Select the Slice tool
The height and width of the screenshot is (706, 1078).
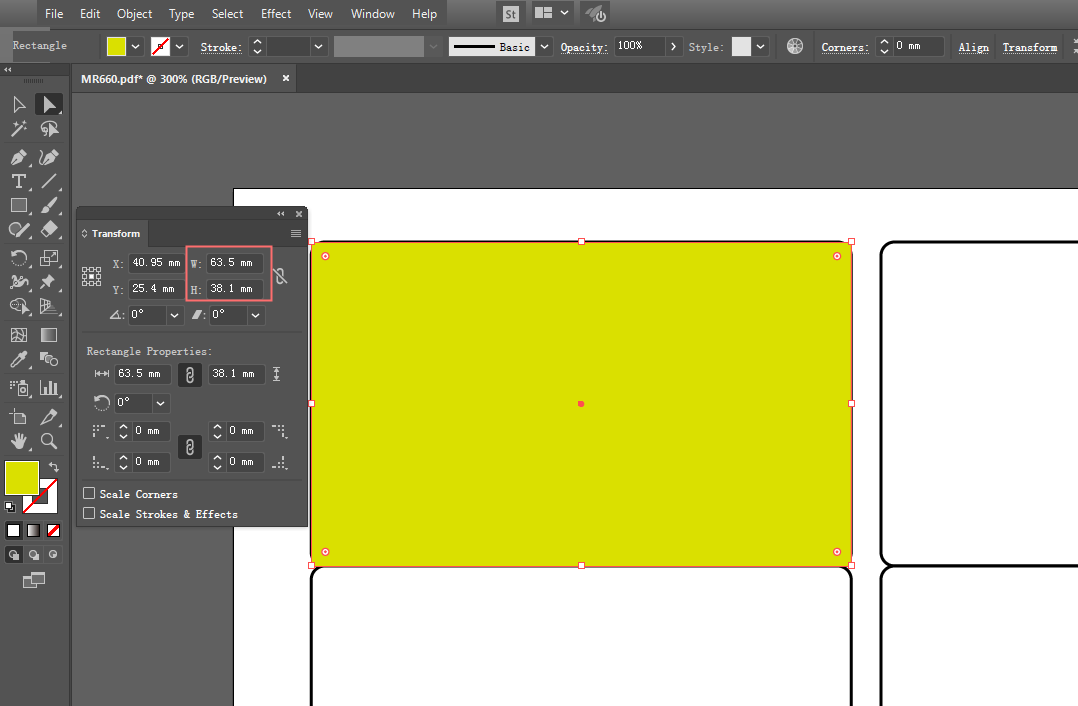pyautogui.click(x=49, y=417)
